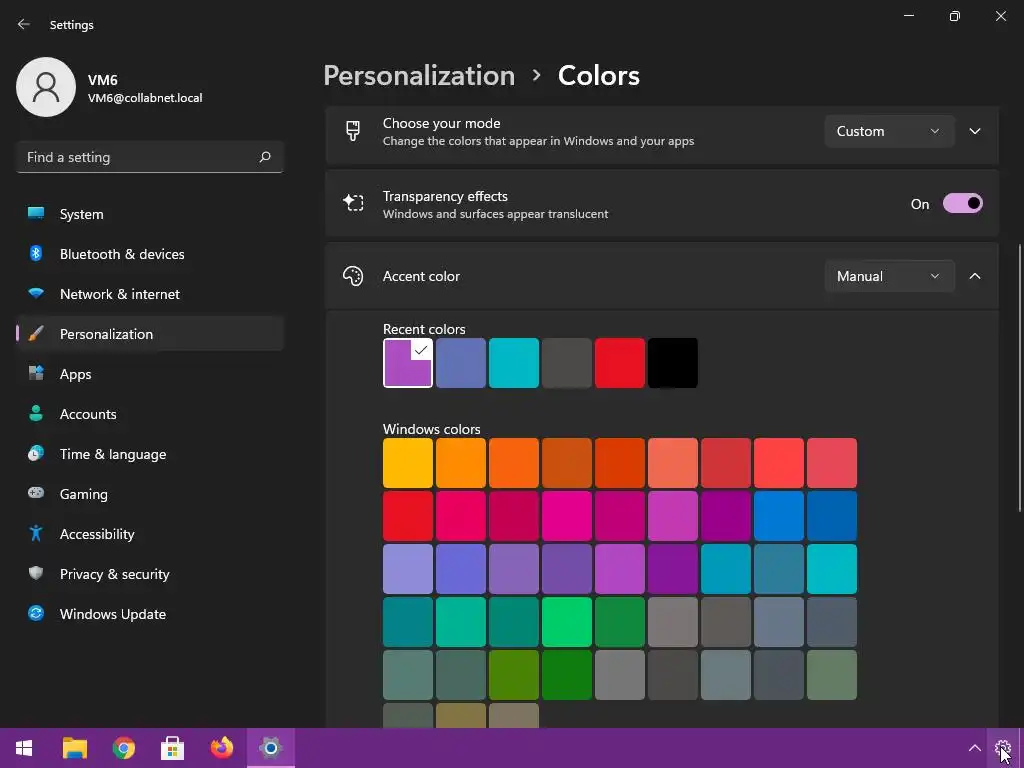Click the Find a setting search field
The width and height of the screenshot is (1024, 768).
150,157
